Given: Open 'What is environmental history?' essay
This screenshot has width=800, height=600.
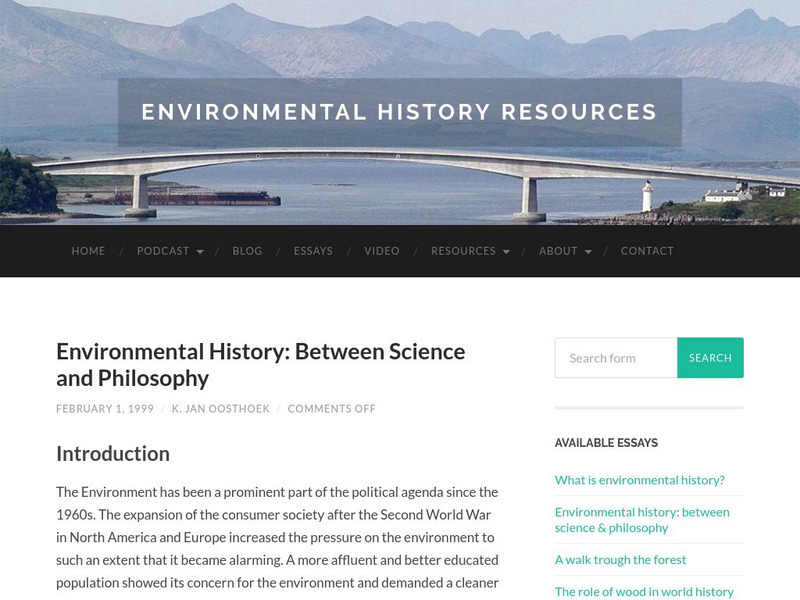Looking at the screenshot, I should coord(639,480).
